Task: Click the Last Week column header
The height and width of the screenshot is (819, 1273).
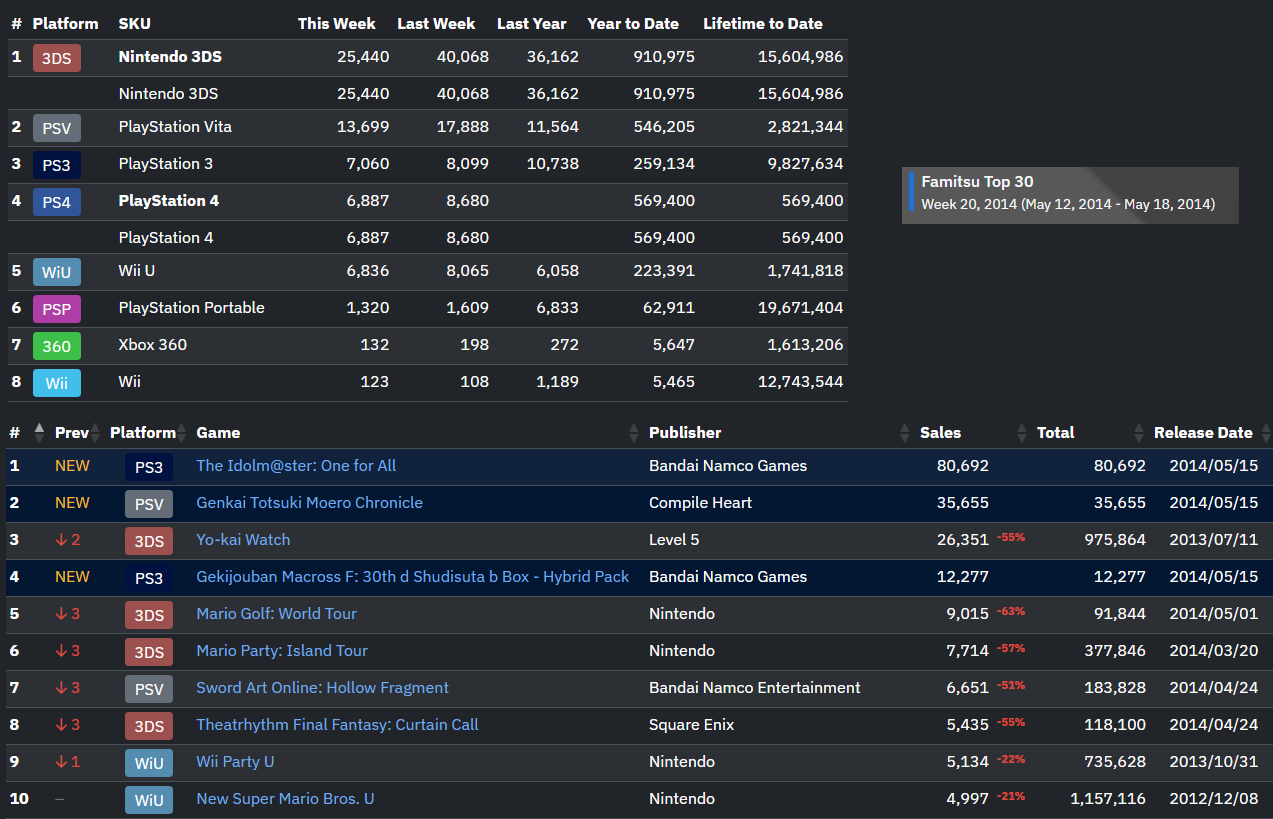Action: click(436, 24)
